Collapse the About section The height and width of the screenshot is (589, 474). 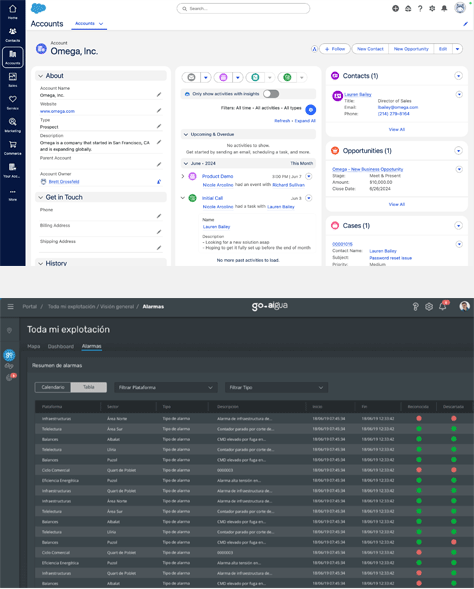click(x=41, y=76)
